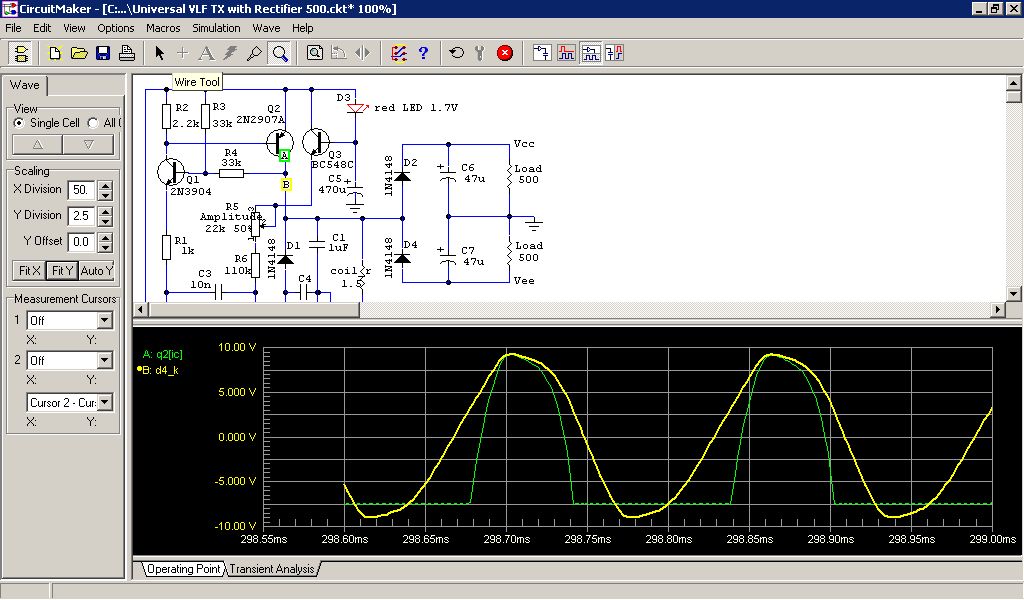Click the blue question mark Help icon
Image resolution: width=1024 pixels, height=600 pixels.
(x=423, y=53)
